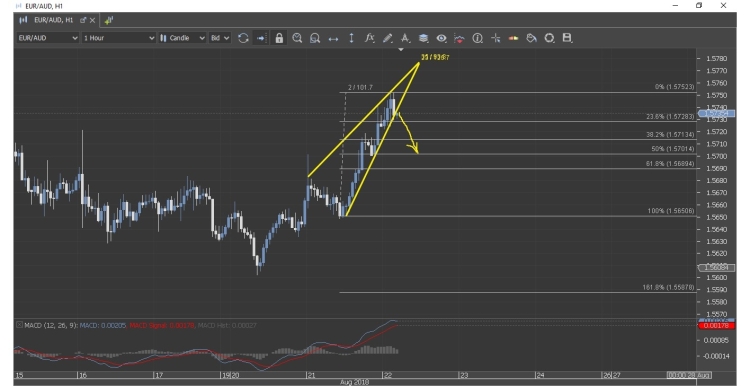Click the save chart disk icon
750x386 pixels.
coord(567,38)
